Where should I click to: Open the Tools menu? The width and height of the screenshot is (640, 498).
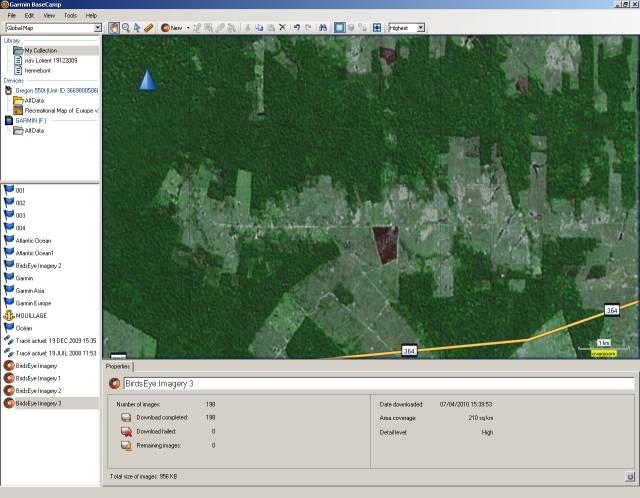coord(70,16)
